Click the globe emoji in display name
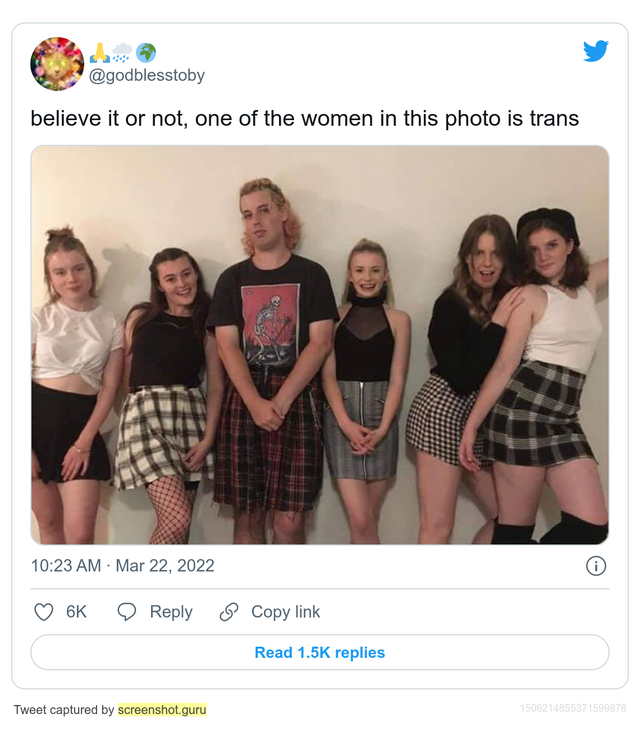The height and width of the screenshot is (741, 640). (x=146, y=53)
